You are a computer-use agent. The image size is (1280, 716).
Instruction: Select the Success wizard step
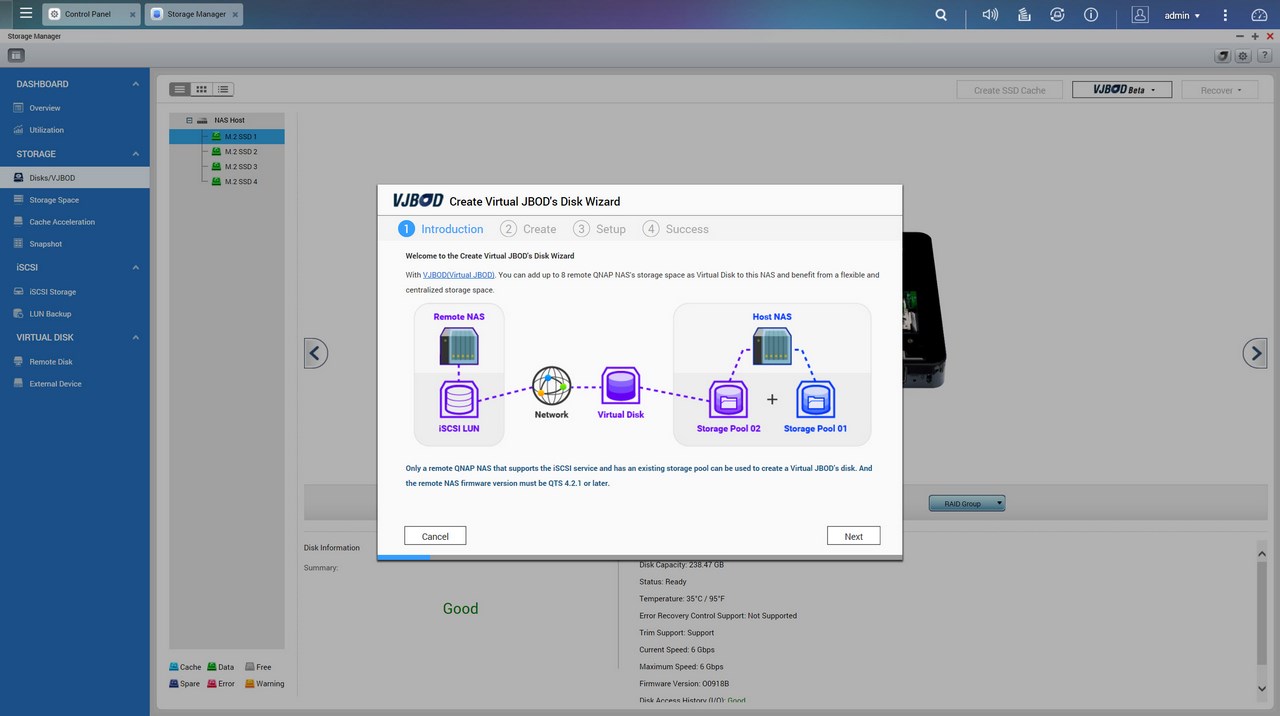tap(676, 229)
